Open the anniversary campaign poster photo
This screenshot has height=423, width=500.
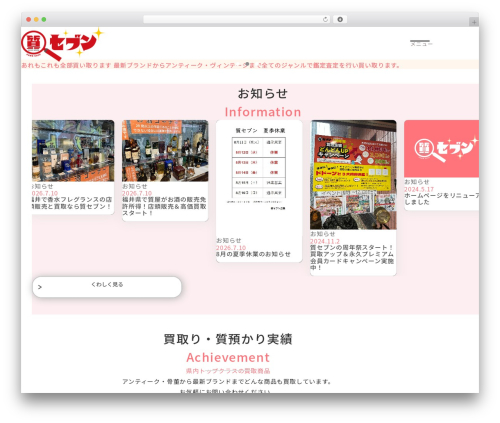pyautogui.click(x=353, y=175)
